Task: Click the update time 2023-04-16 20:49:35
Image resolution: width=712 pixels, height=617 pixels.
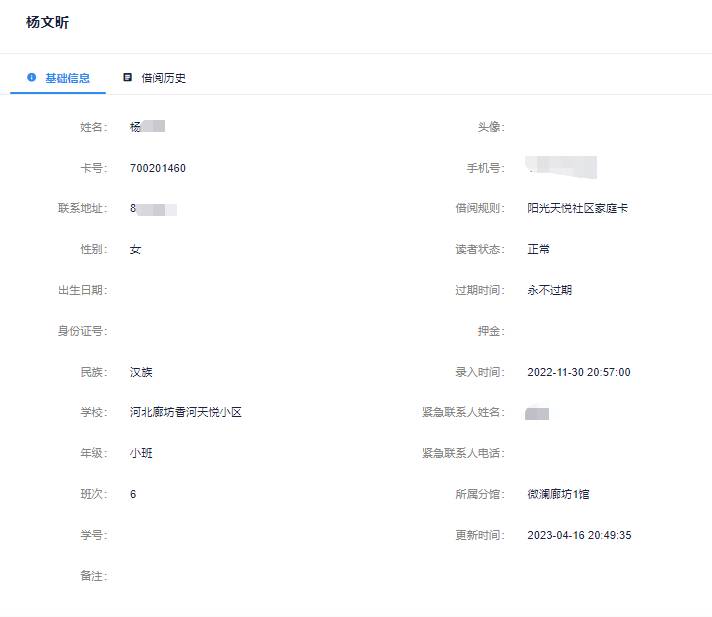Action: point(579,535)
